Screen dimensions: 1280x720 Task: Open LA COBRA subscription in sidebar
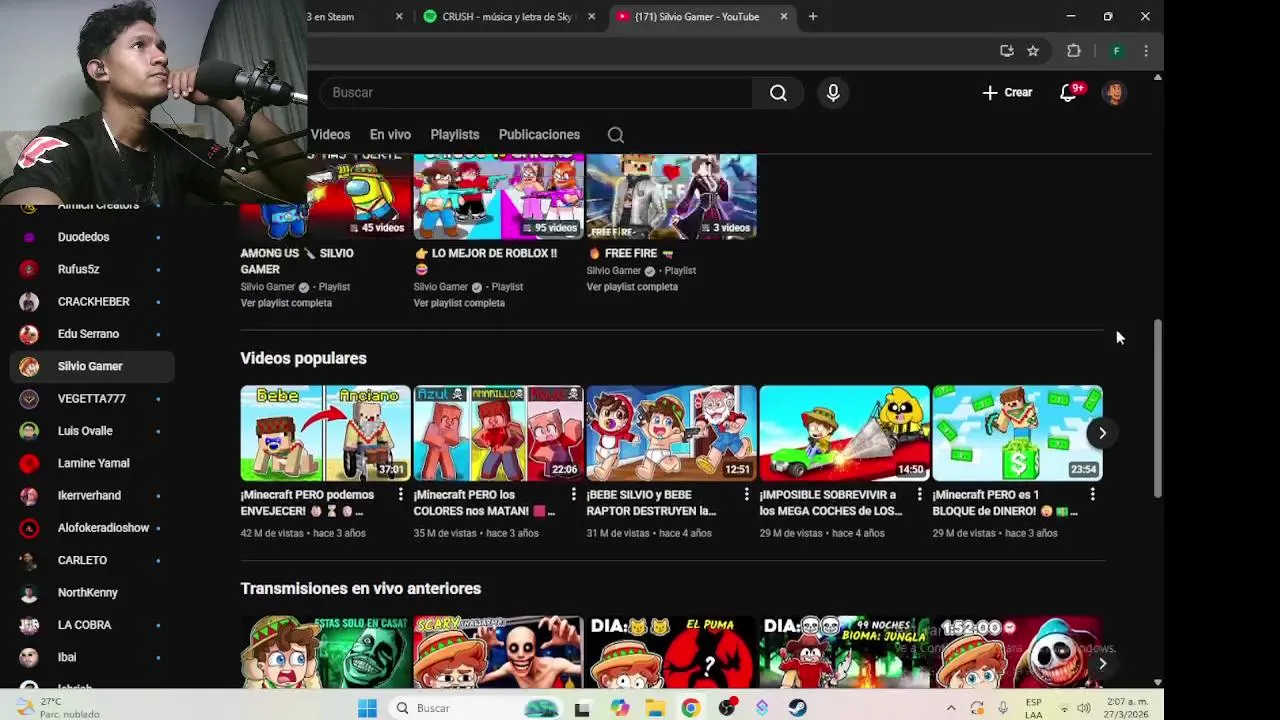(x=92, y=625)
